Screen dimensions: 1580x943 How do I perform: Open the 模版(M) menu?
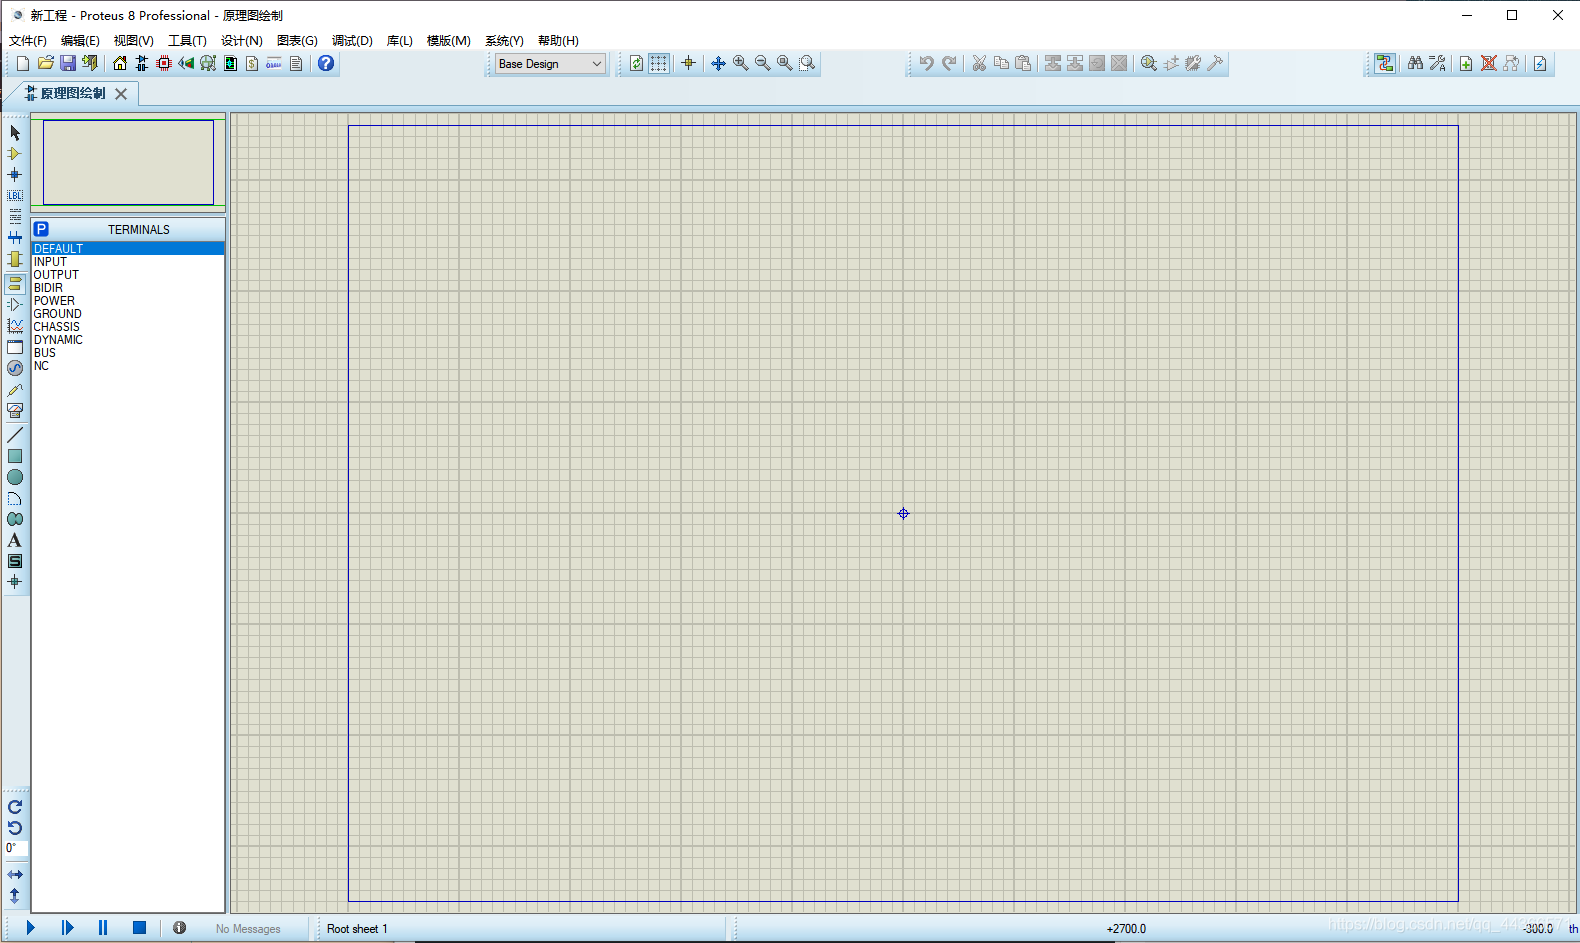coord(449,41)
